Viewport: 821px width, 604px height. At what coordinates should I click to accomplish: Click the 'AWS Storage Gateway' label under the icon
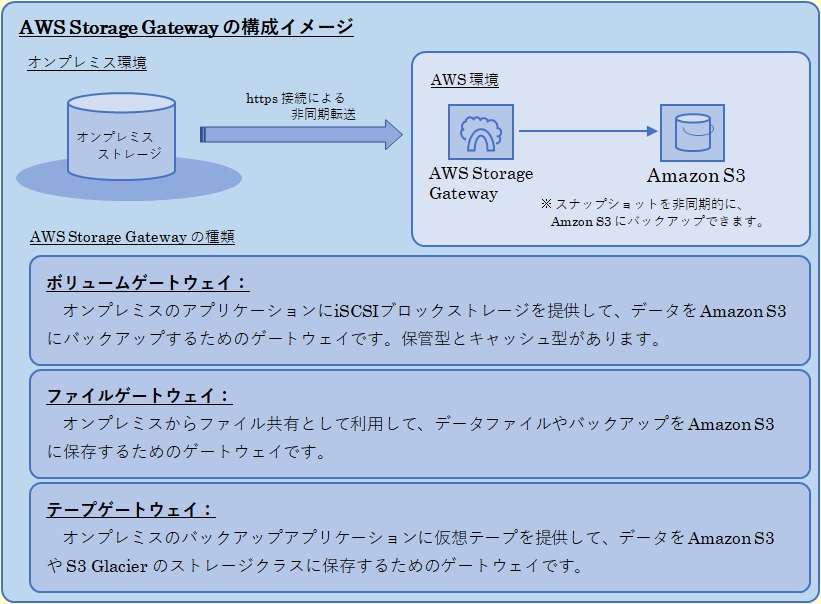pos(481,183)
